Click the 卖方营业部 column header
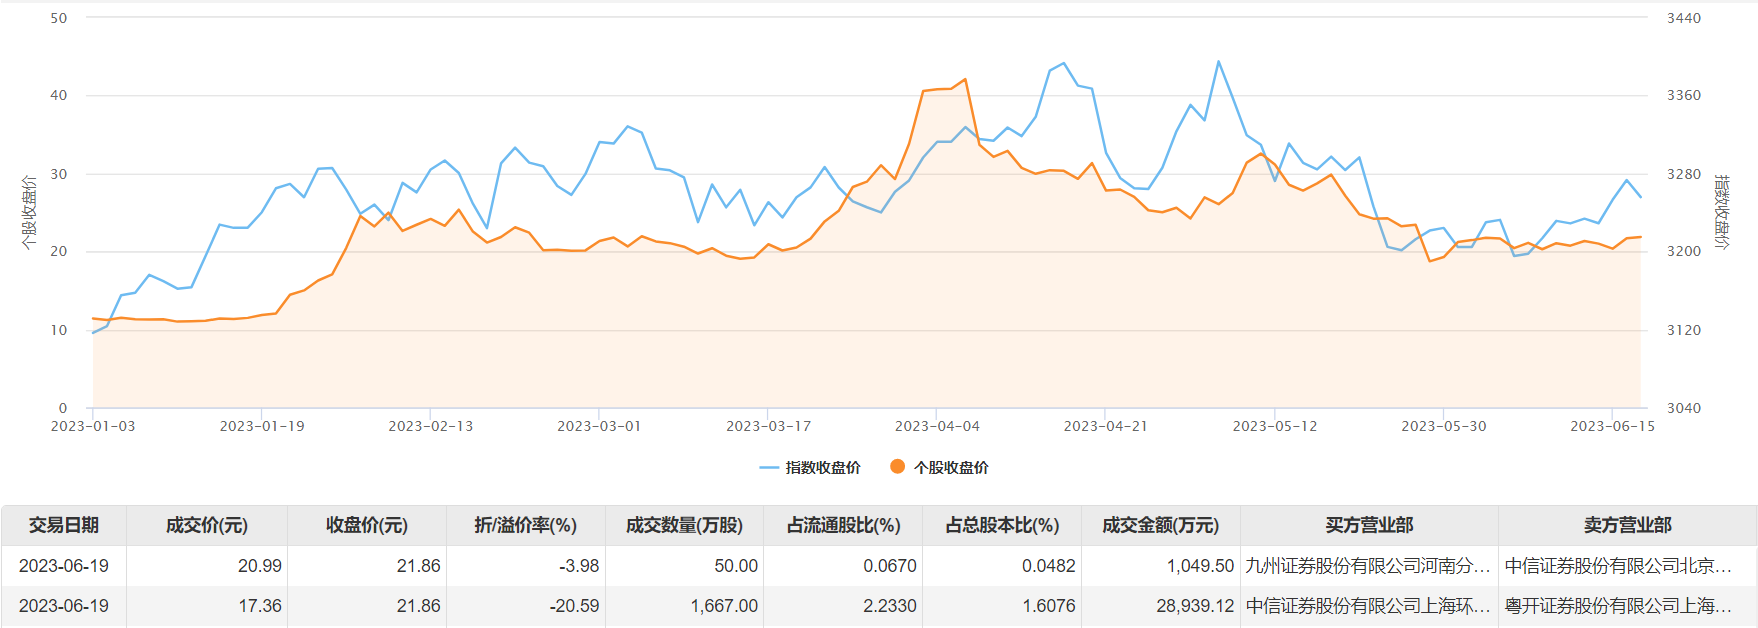The height and width of the screenshot is (628, 1758). 1628,525
